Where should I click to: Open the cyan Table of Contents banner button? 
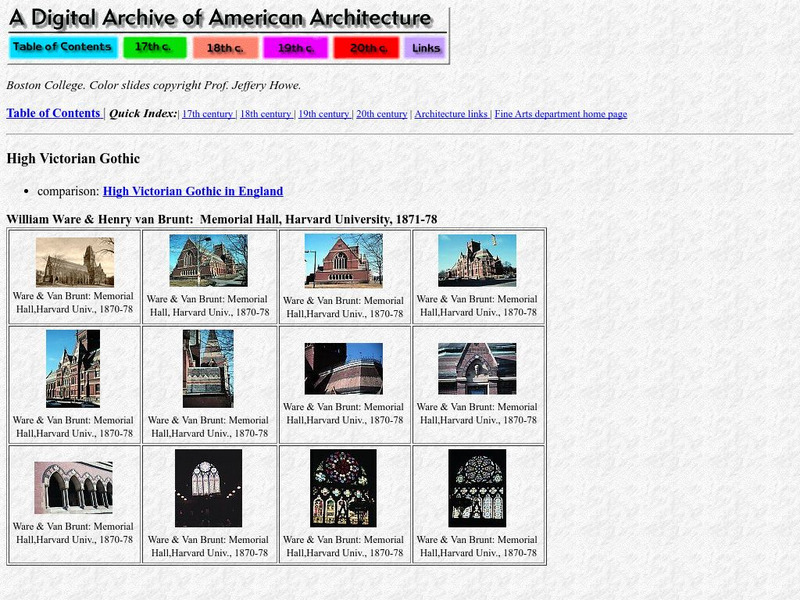63,47
